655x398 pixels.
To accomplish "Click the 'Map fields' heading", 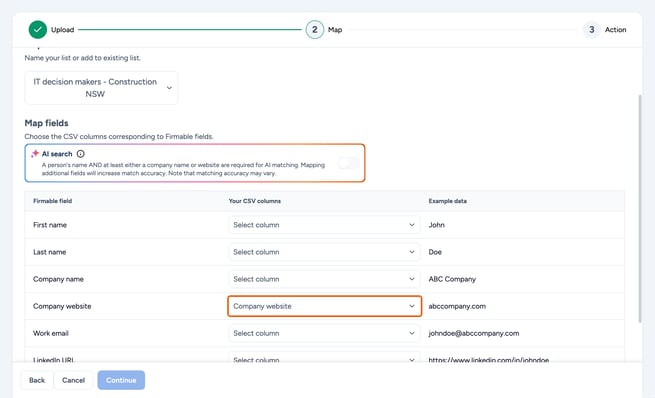I will (x=46, y=123).
